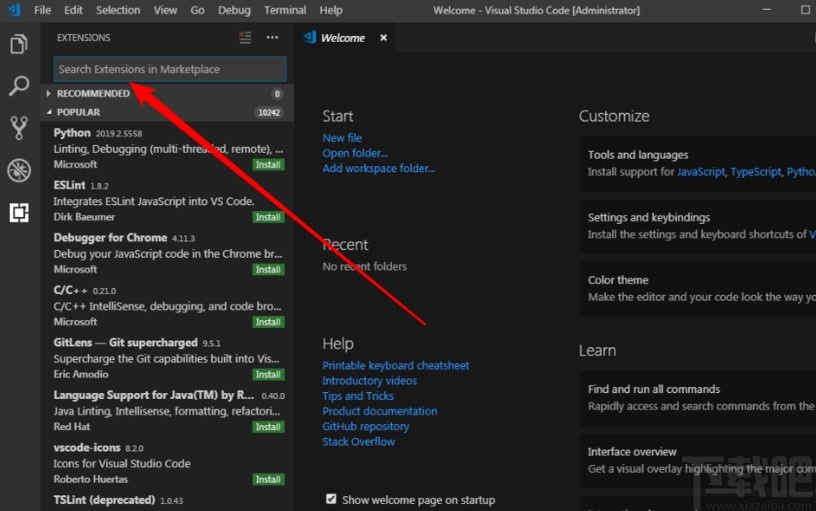Select Language Support for Java(TM) entry
The image size is (816, 511).
point(168,411)
